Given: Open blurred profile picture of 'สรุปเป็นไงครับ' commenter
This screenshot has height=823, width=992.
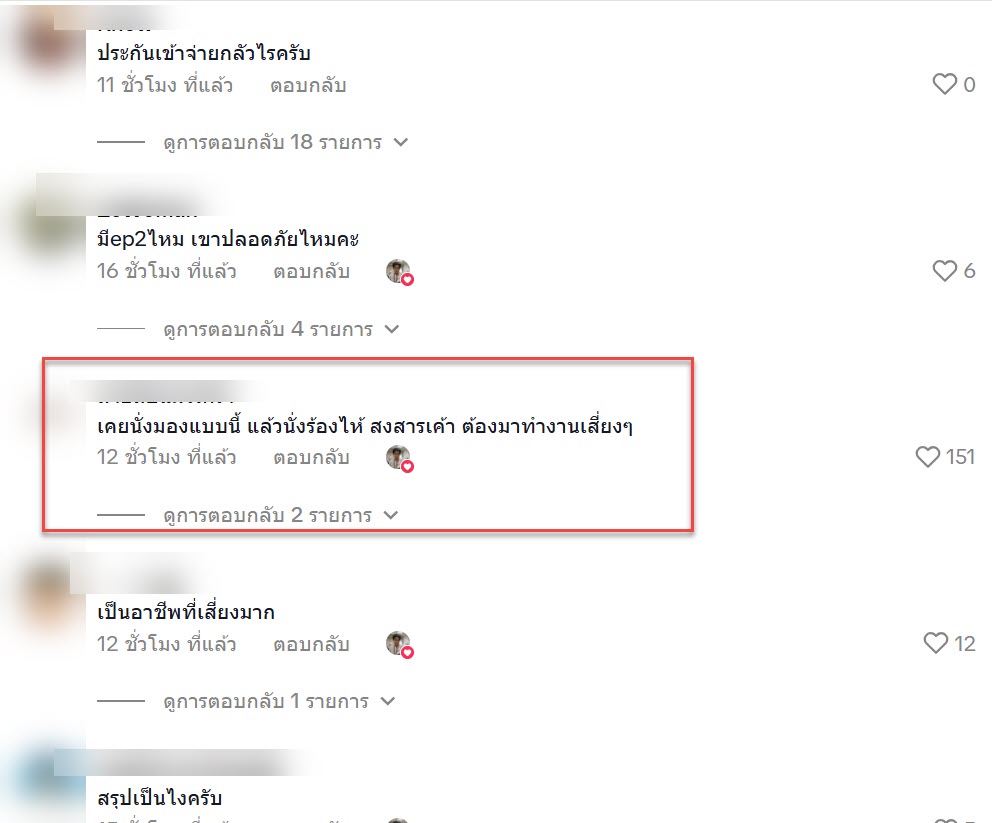Looking at the screenshot, I should coord(44,784).
